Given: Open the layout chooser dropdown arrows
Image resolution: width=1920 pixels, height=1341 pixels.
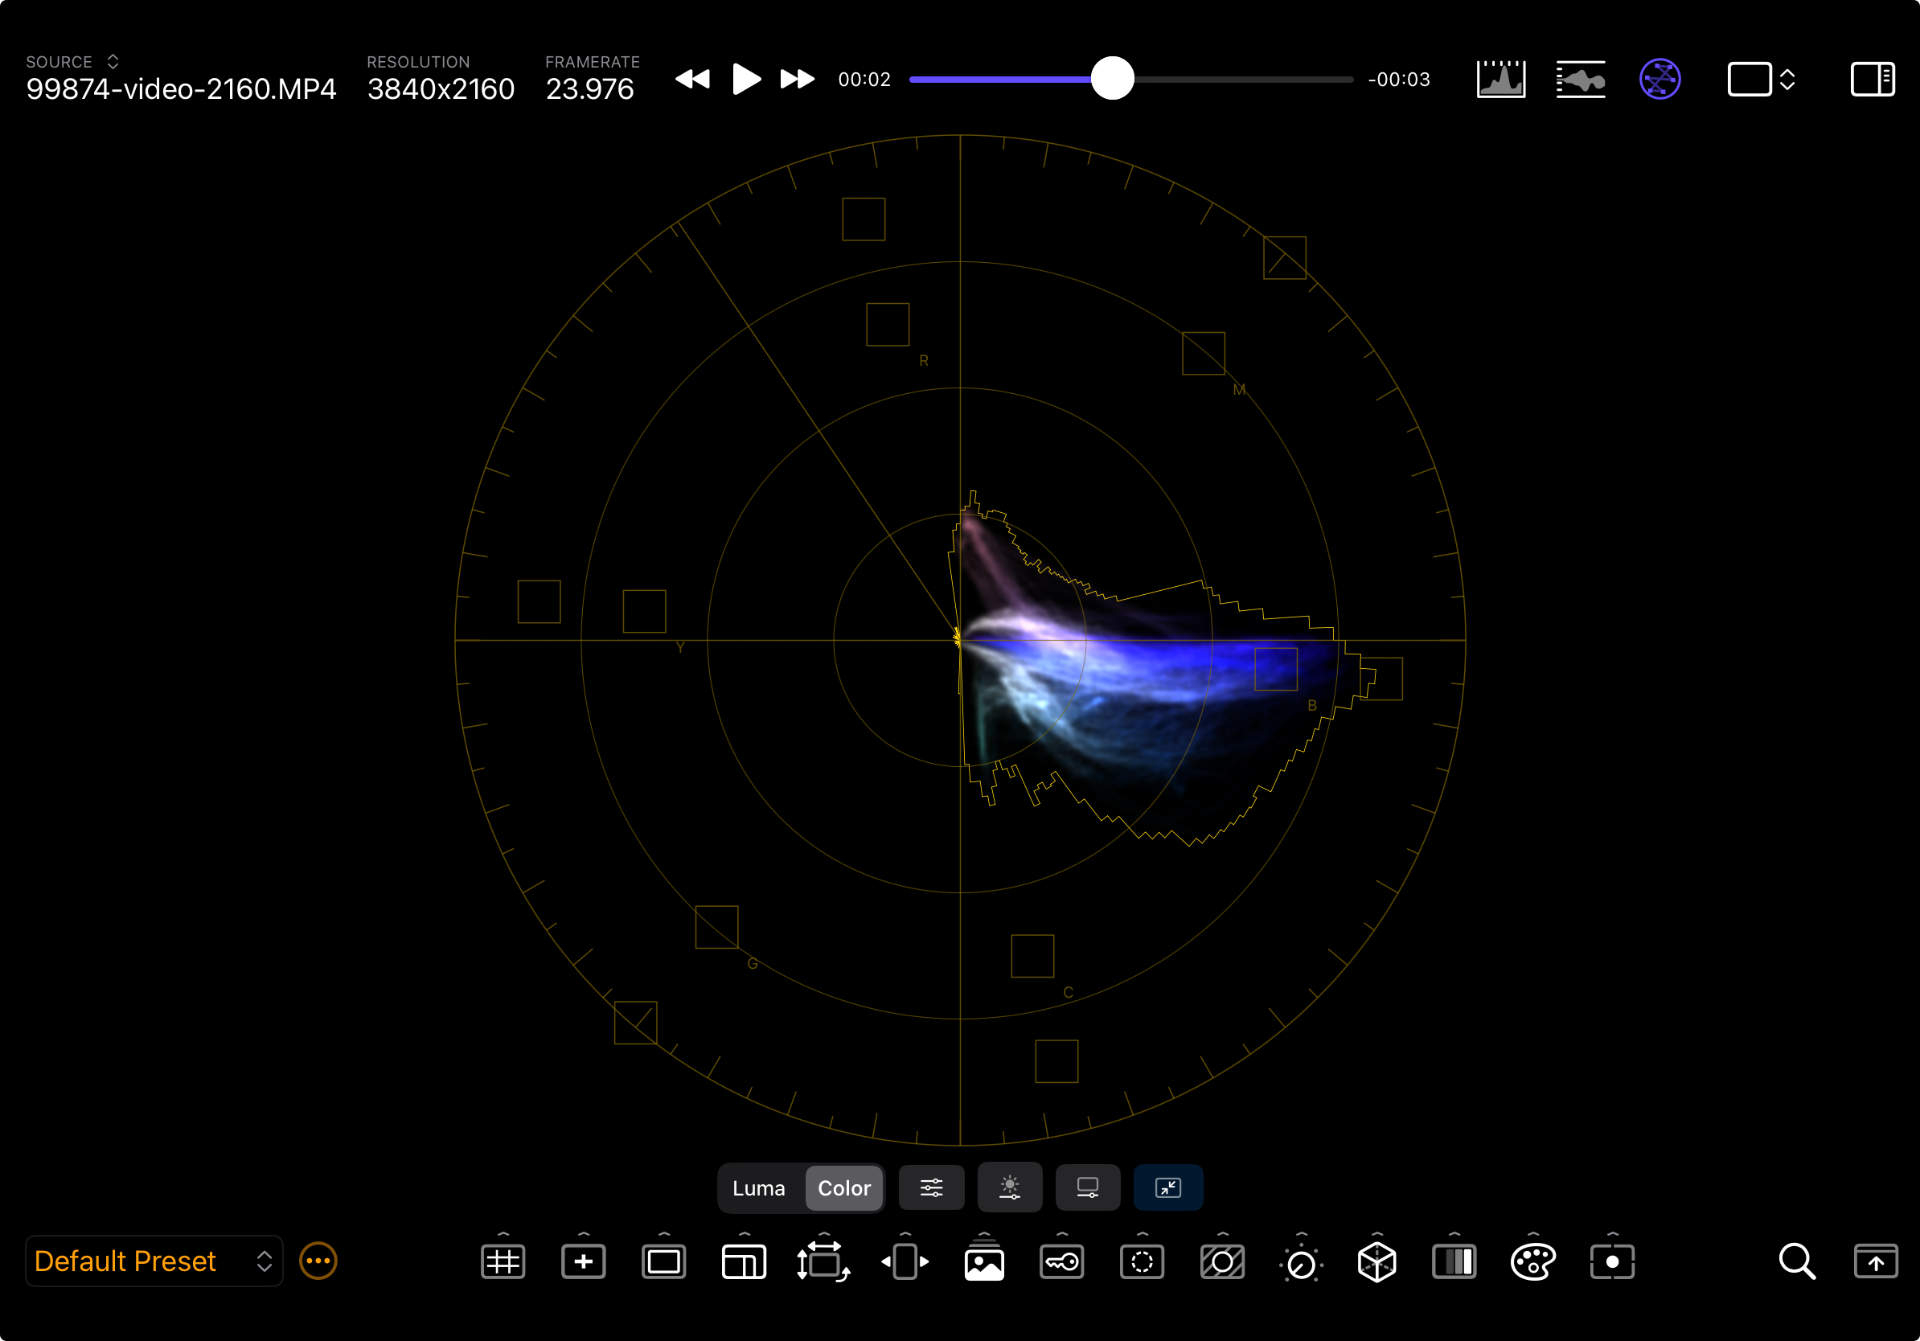Looking at the screenshot, I should point(1787,79).
